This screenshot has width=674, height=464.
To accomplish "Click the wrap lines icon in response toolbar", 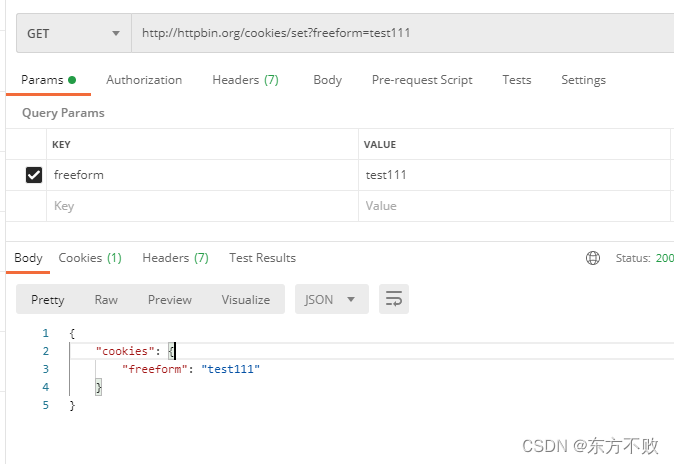I will 394,299.
